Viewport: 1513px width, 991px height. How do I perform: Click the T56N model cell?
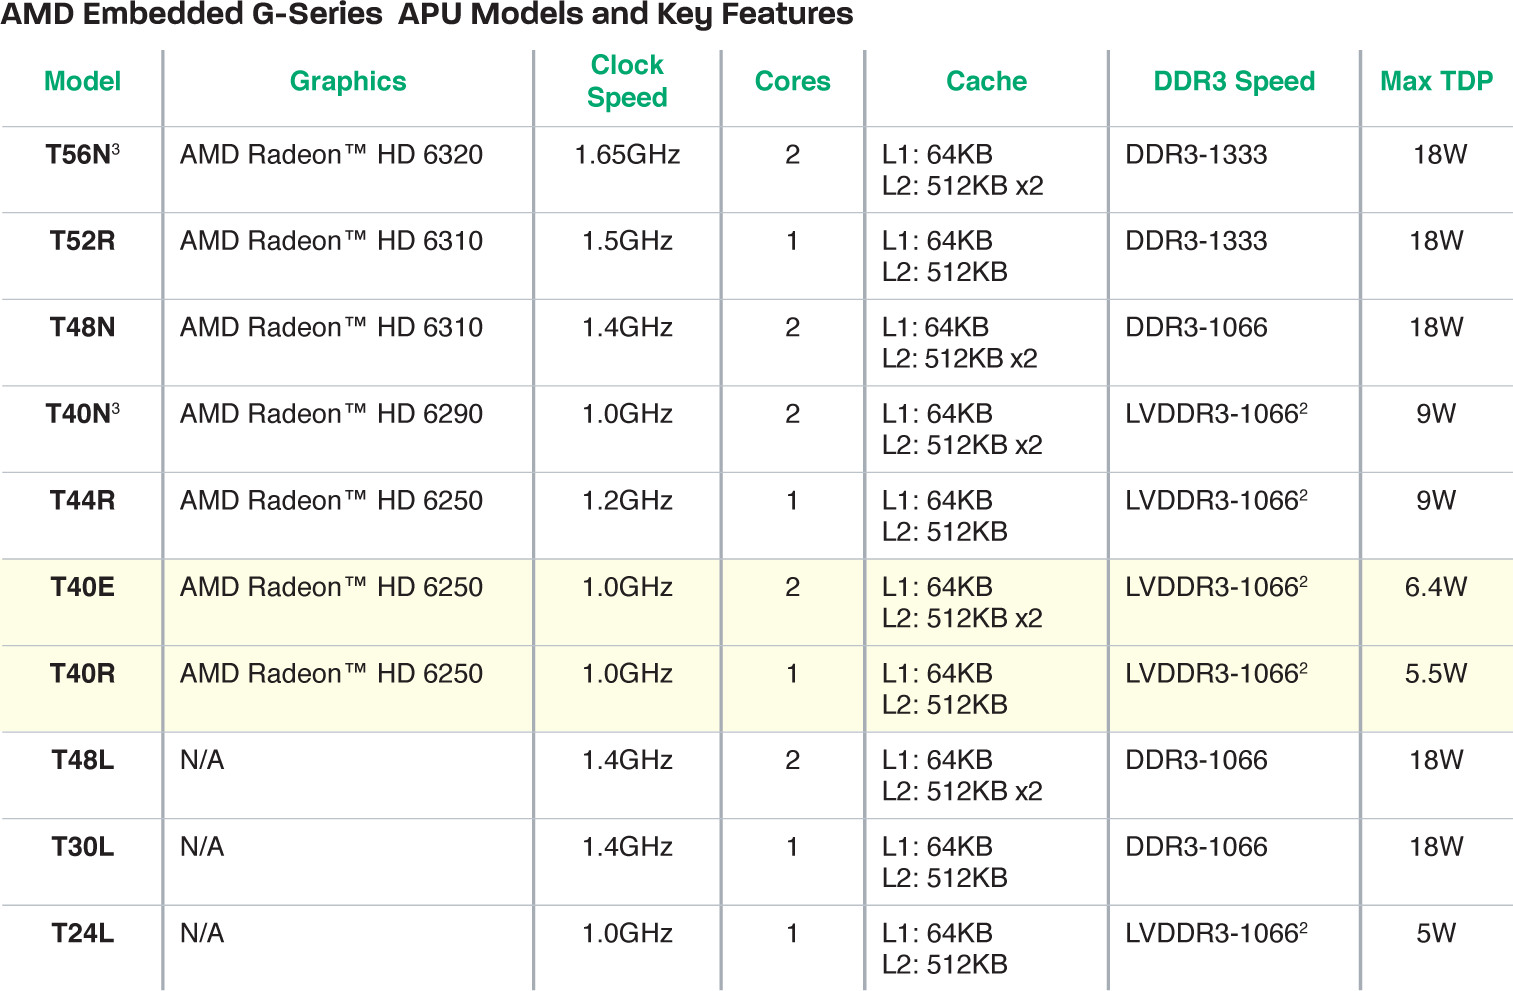click(82, 154)
